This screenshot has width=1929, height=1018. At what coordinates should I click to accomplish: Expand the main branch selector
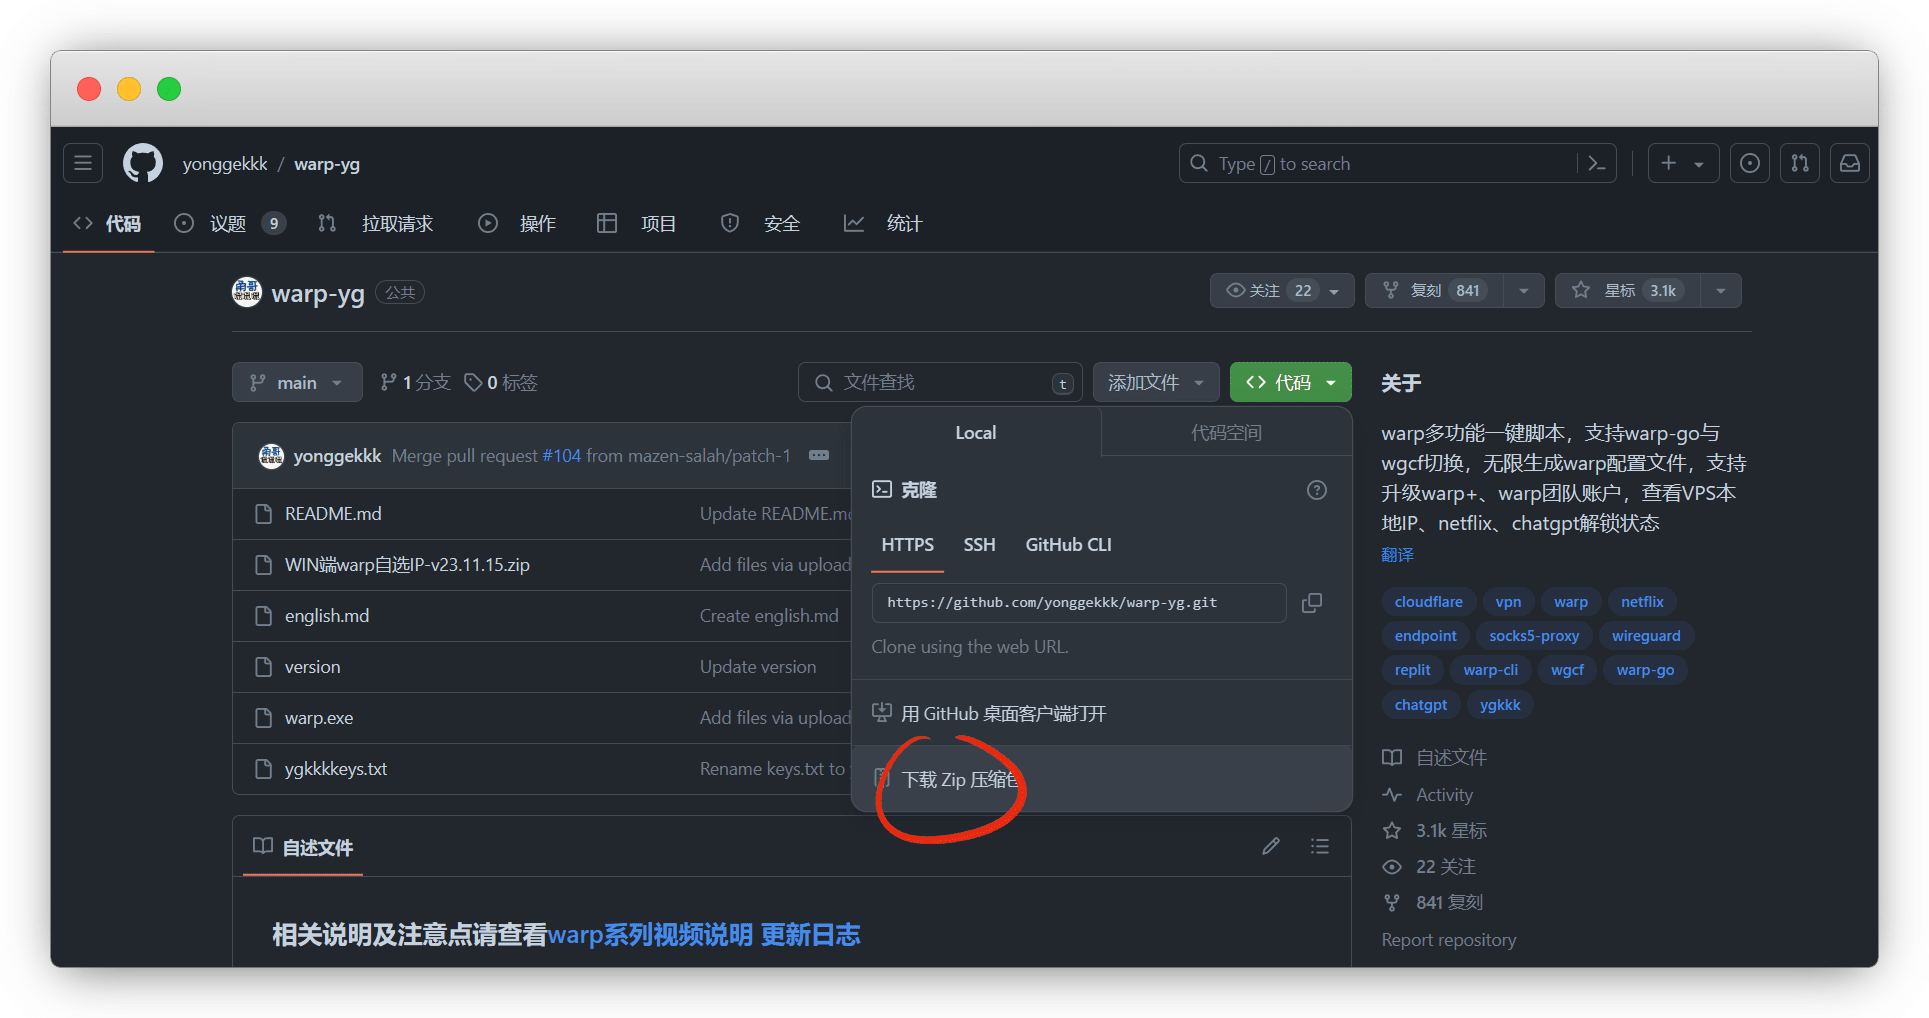[297, 383]
